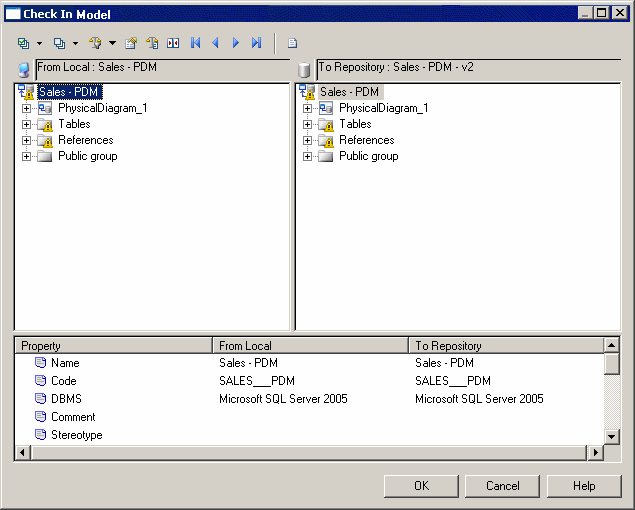635x510 pixels.
Task: Jump to the last difference
Action: click(256, 43)
